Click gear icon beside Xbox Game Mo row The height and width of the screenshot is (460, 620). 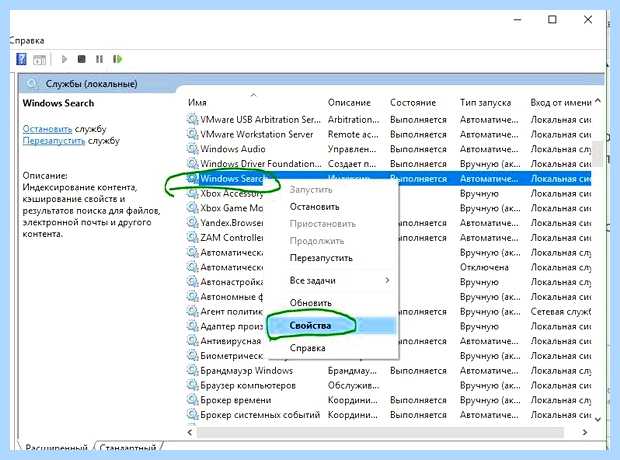click(x=192, y=208)
